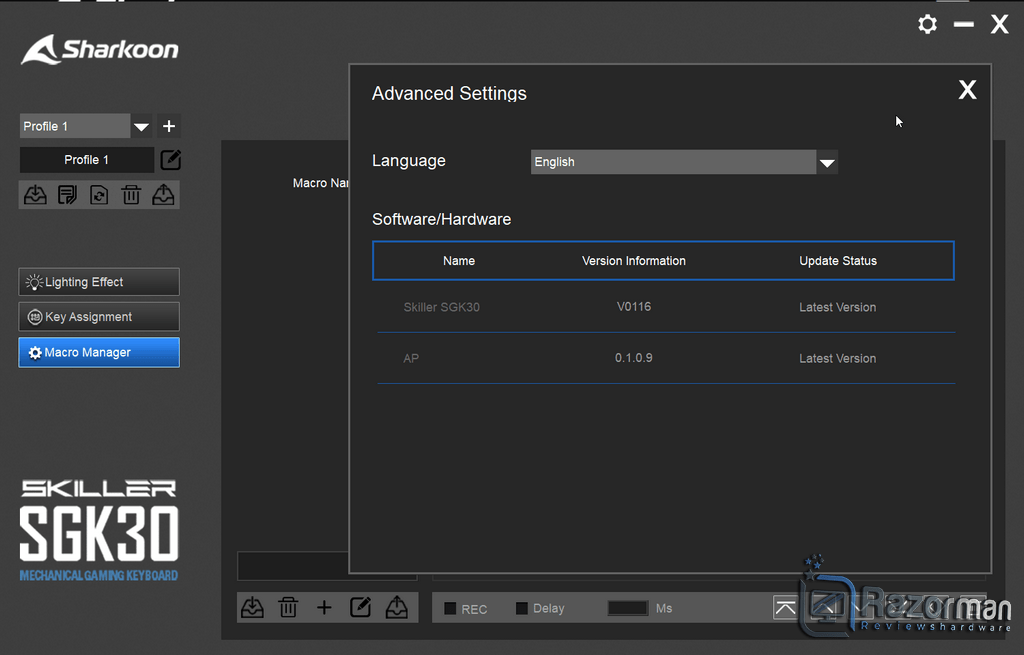The height and width of the screenshot is (655, 1024).
Task: Click the Profile 1 name field
Action: [x=87, y=160]
